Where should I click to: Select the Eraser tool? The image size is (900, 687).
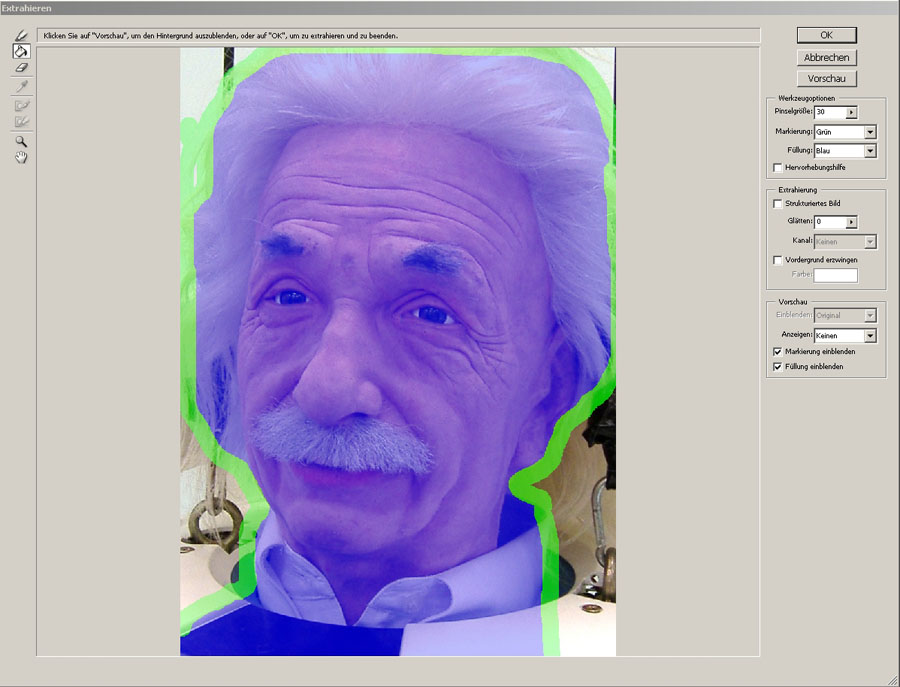[20, 67]
